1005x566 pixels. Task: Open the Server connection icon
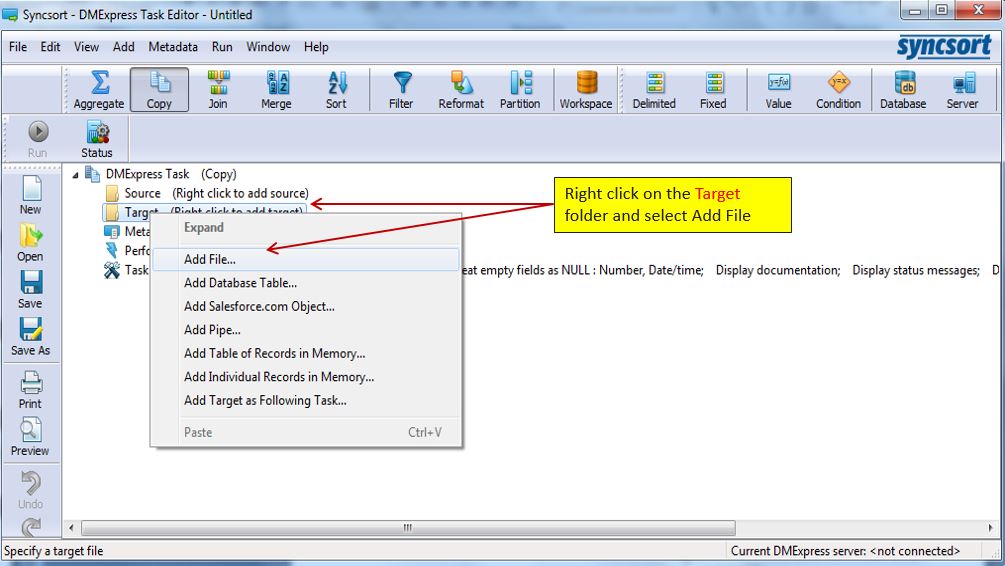[963, 90]
